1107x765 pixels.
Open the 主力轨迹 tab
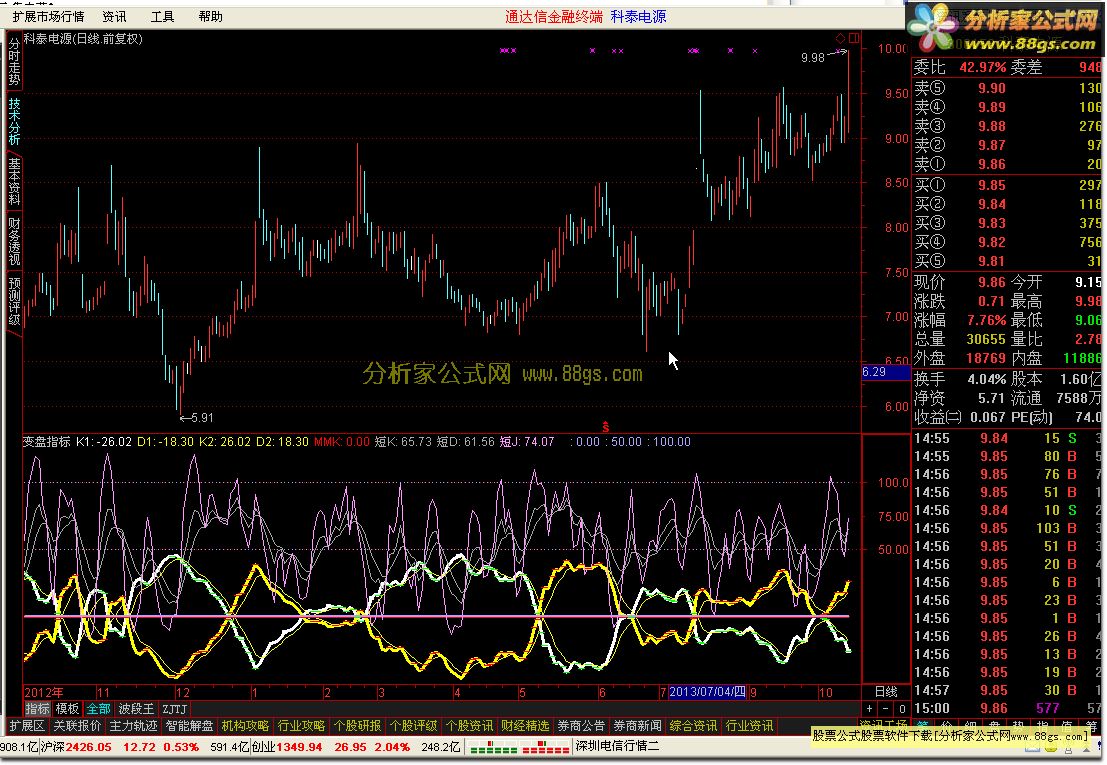tap(133, 725)
